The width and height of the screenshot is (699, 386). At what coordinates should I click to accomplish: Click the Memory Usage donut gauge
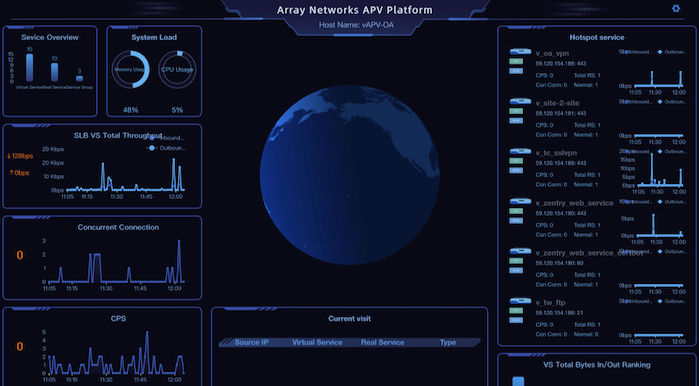(131, 70)
